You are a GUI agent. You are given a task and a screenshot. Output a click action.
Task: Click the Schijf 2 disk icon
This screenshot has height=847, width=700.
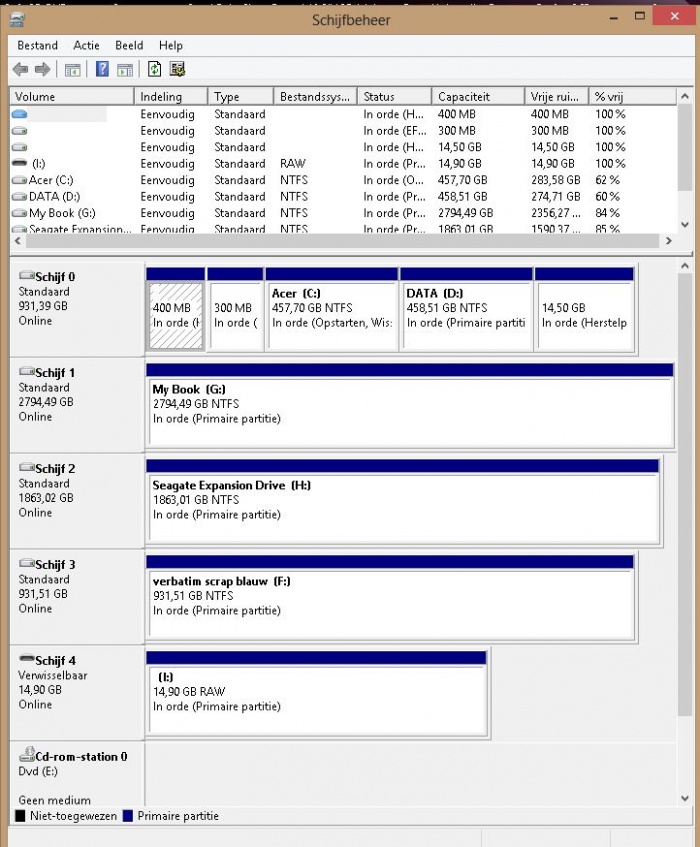[x=26, y=467]
